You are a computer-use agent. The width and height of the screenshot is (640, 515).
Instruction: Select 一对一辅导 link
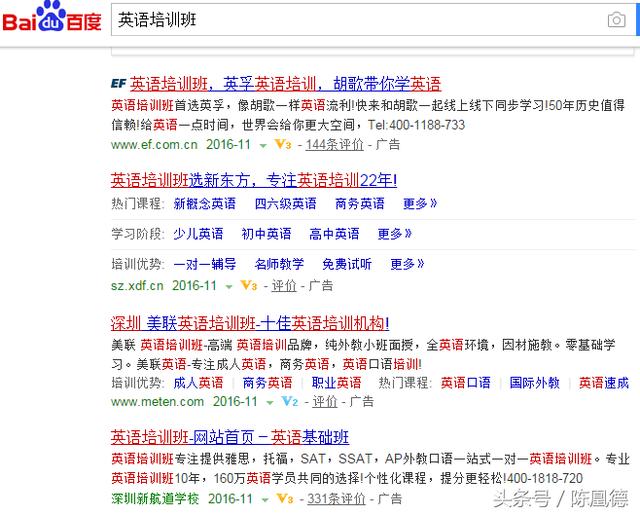click(204, 264)
